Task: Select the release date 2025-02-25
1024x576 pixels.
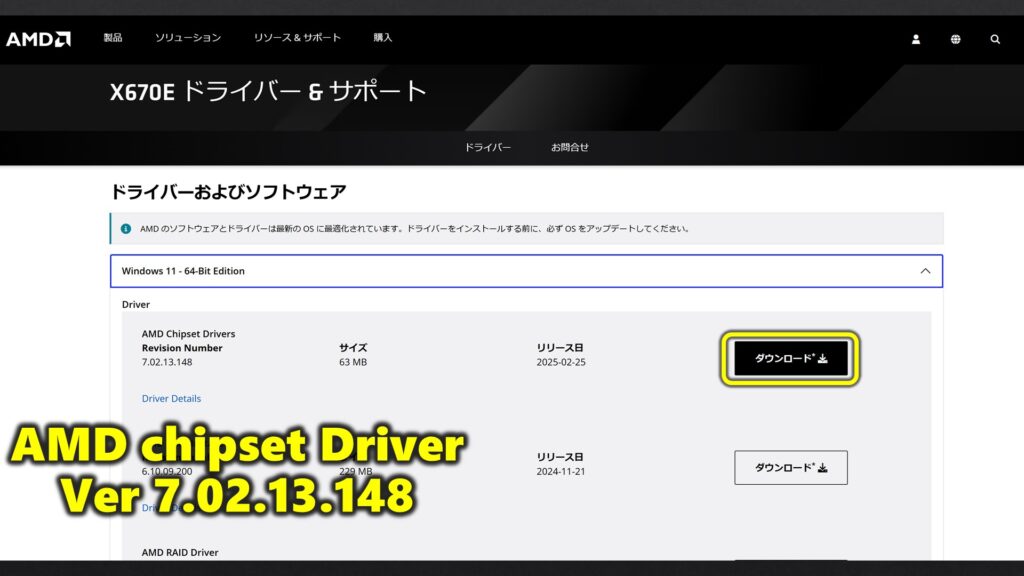Action: point(561,362)
